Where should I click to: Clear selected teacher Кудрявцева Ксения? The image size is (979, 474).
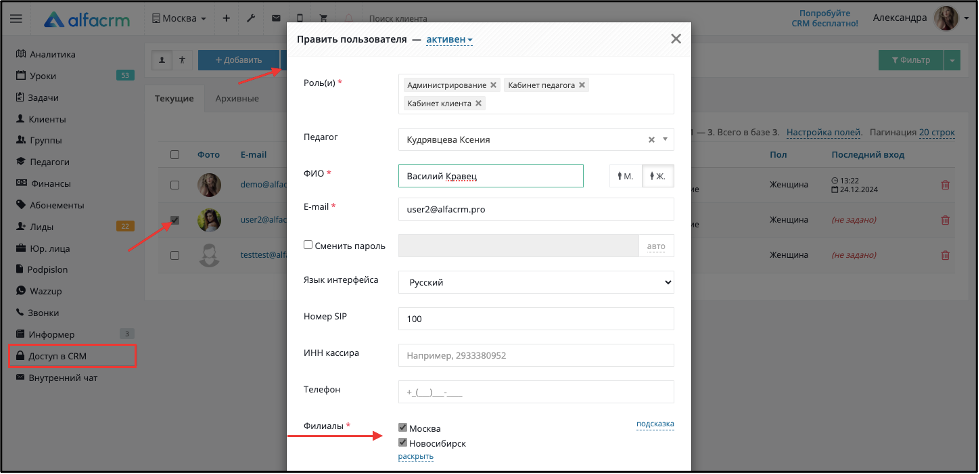651,140
